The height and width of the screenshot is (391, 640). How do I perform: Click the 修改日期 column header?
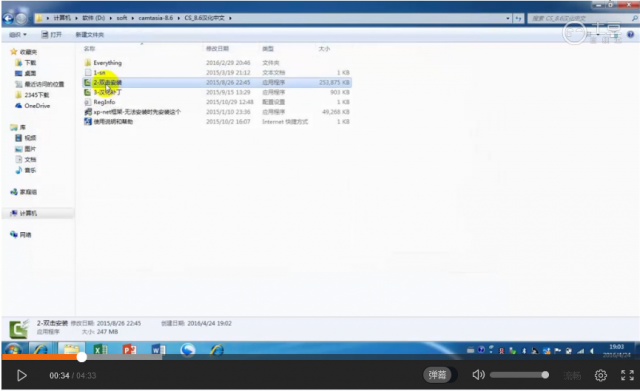click(217, 49)
